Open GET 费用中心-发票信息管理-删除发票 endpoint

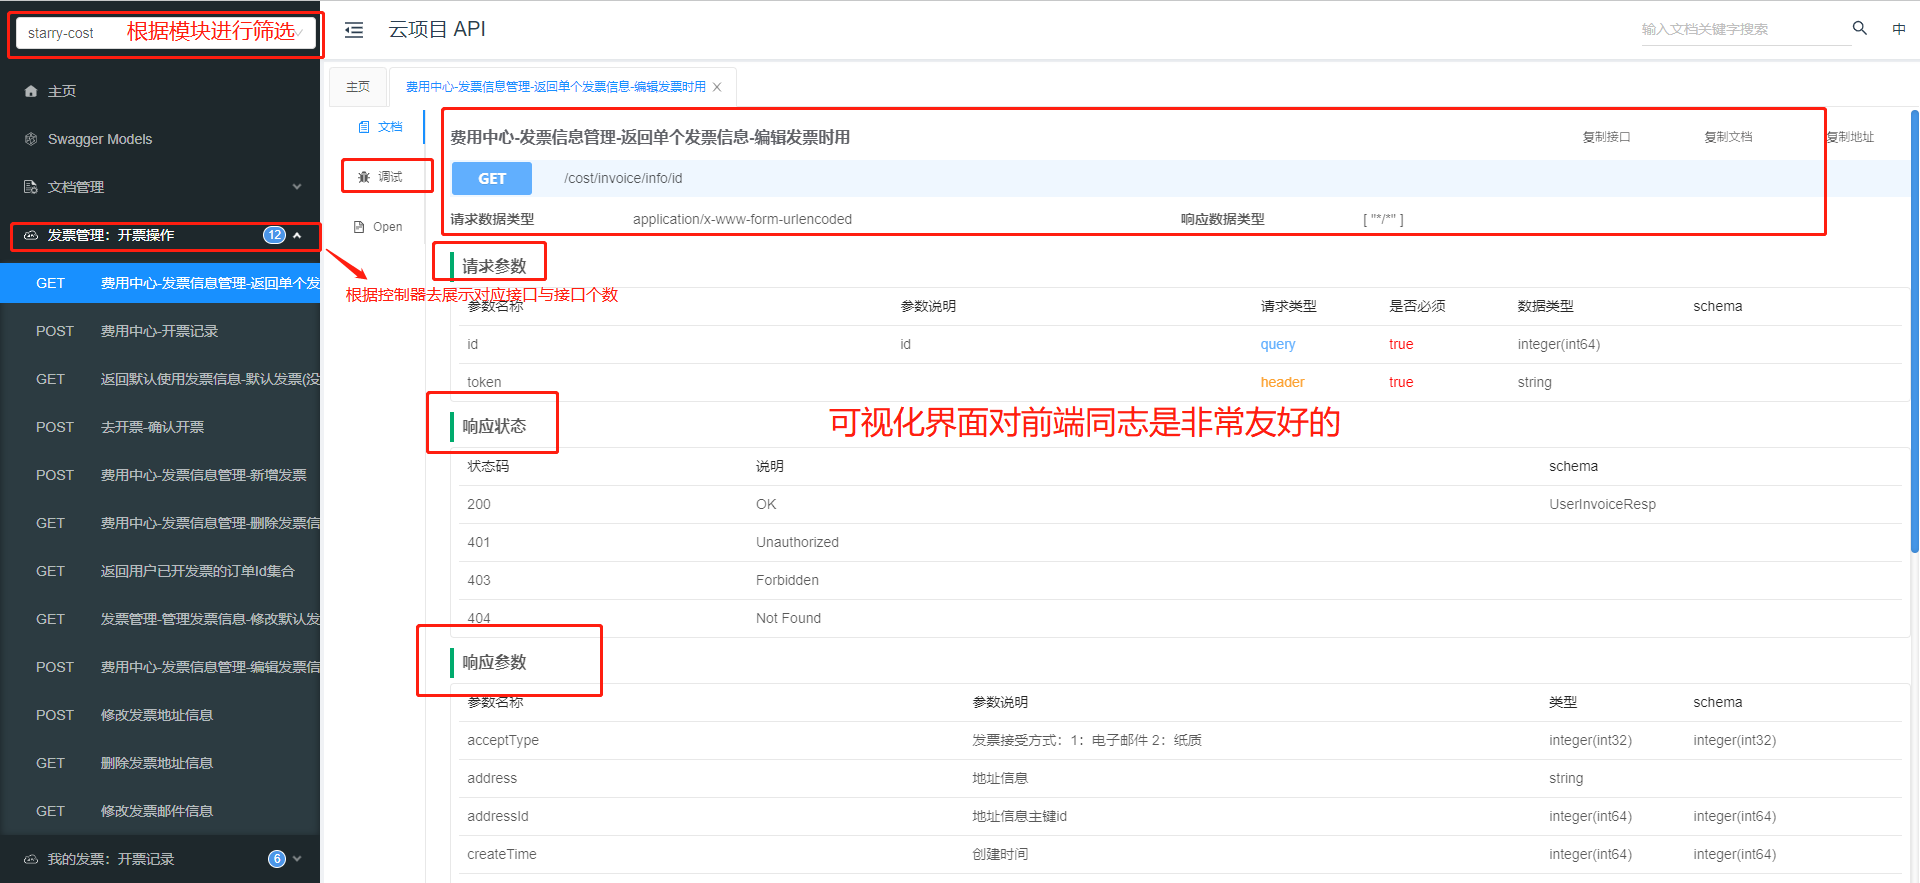(160, 523)
